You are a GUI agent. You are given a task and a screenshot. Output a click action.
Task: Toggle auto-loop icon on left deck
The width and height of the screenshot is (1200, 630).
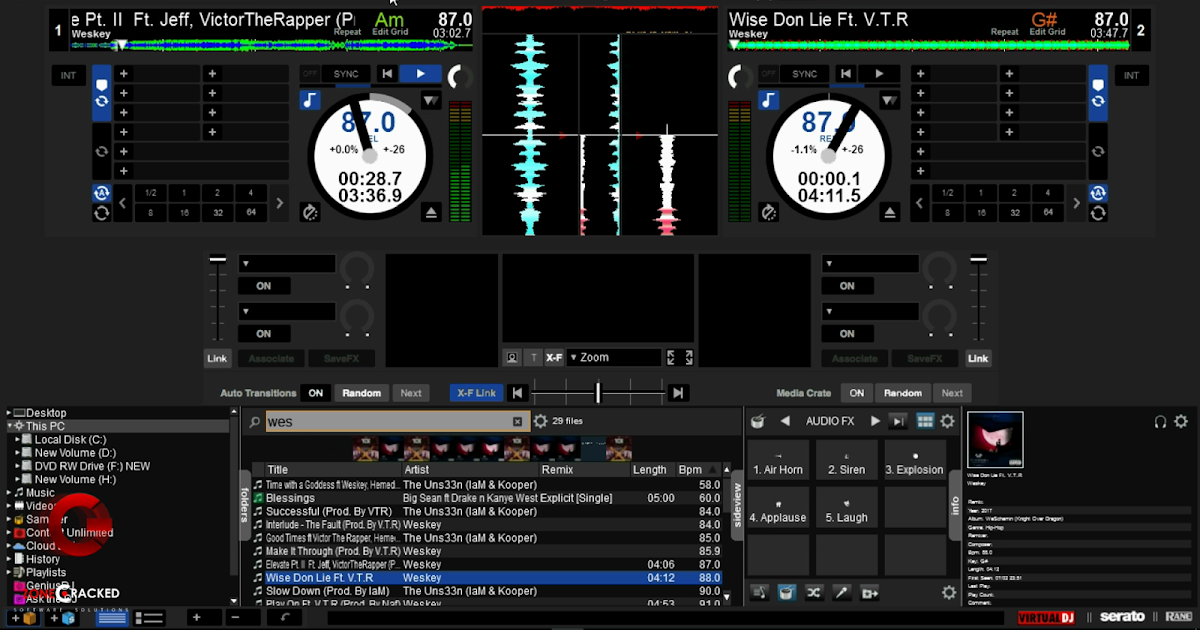[101, 193]
